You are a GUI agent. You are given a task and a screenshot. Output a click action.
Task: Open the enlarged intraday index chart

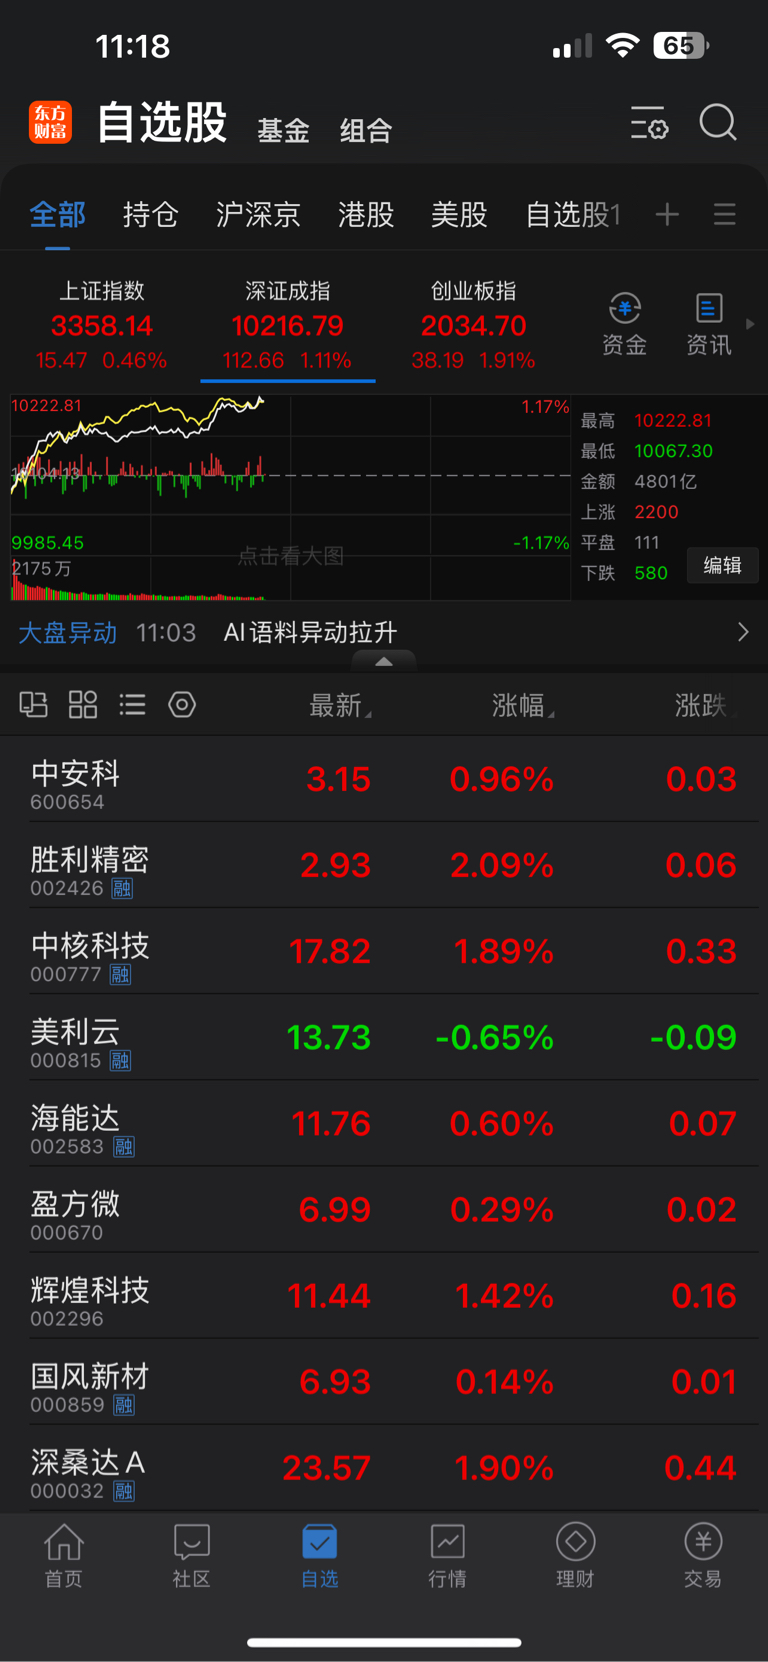[x=290, y=497]
